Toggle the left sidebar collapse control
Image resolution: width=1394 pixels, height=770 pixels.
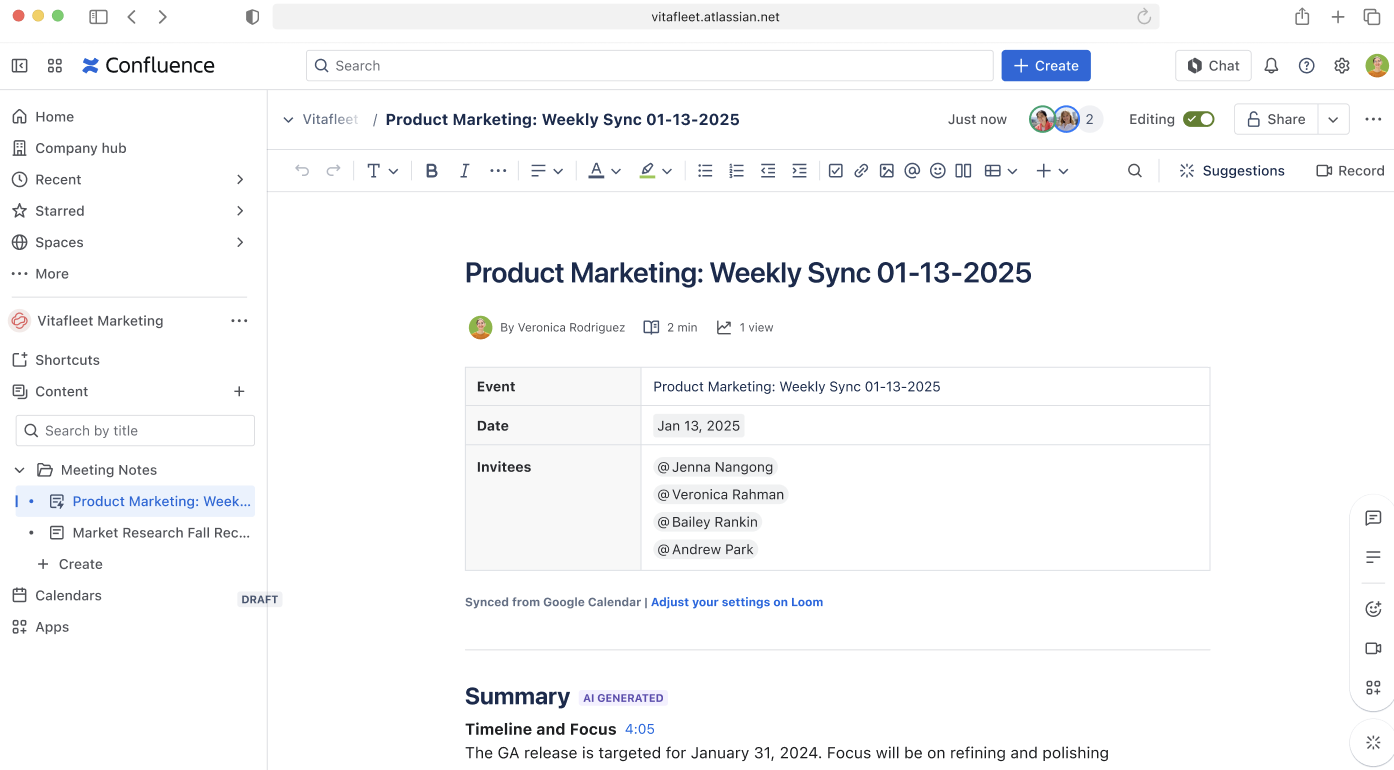[19, 65]
